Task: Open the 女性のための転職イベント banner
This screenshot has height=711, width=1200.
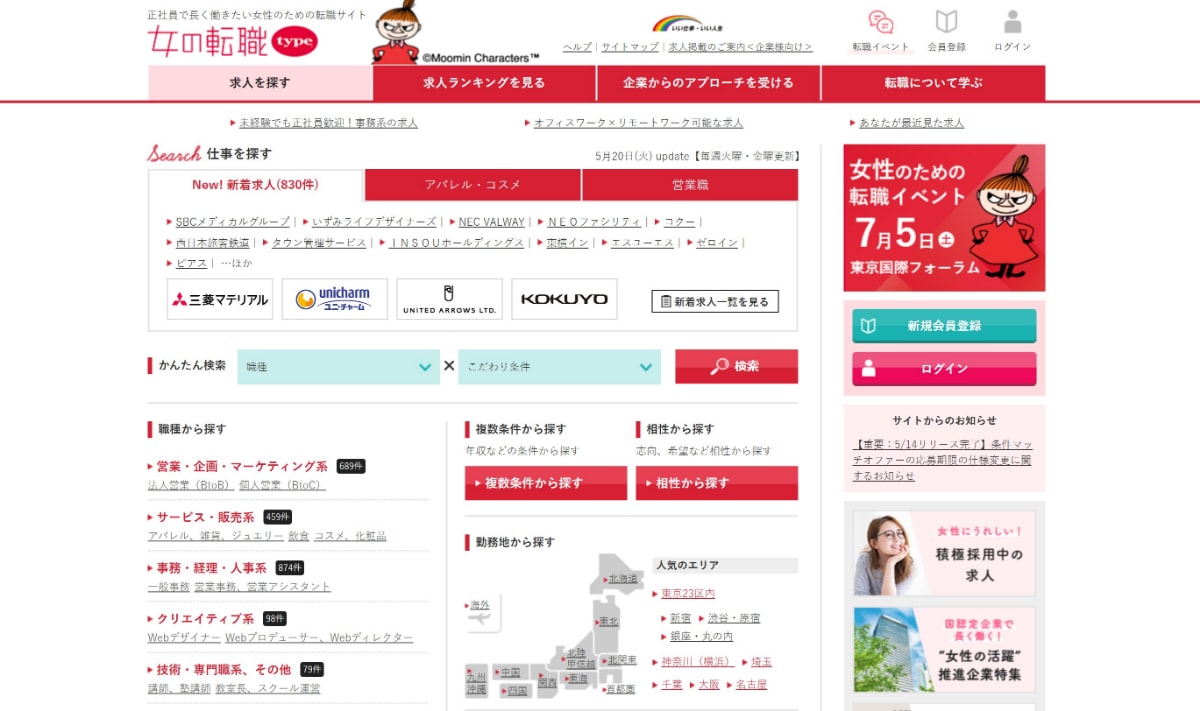Action: tap(944, 217)
